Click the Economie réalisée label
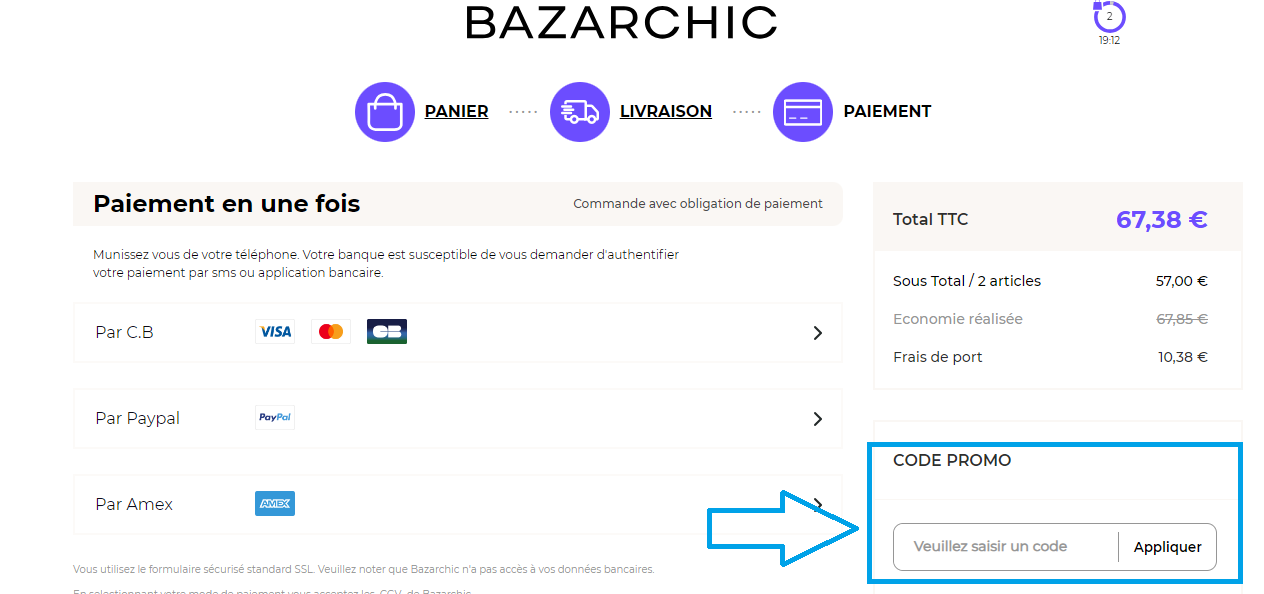Viewport: 1264px width, 594px height. [958, 319]
